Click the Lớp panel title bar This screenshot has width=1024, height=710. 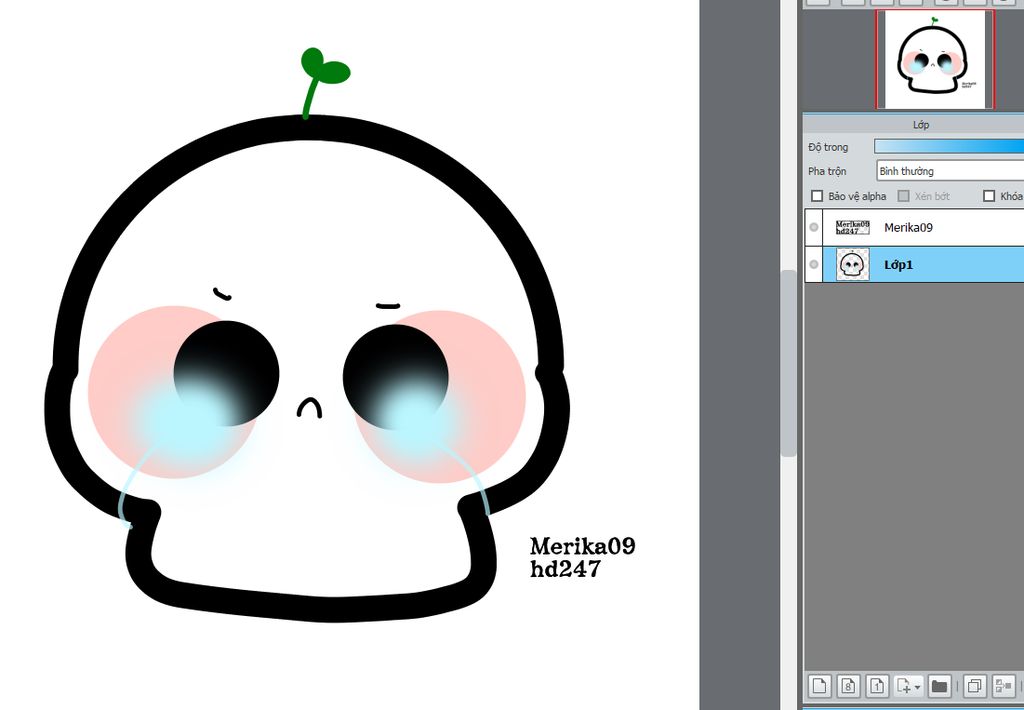pos(914,124)
